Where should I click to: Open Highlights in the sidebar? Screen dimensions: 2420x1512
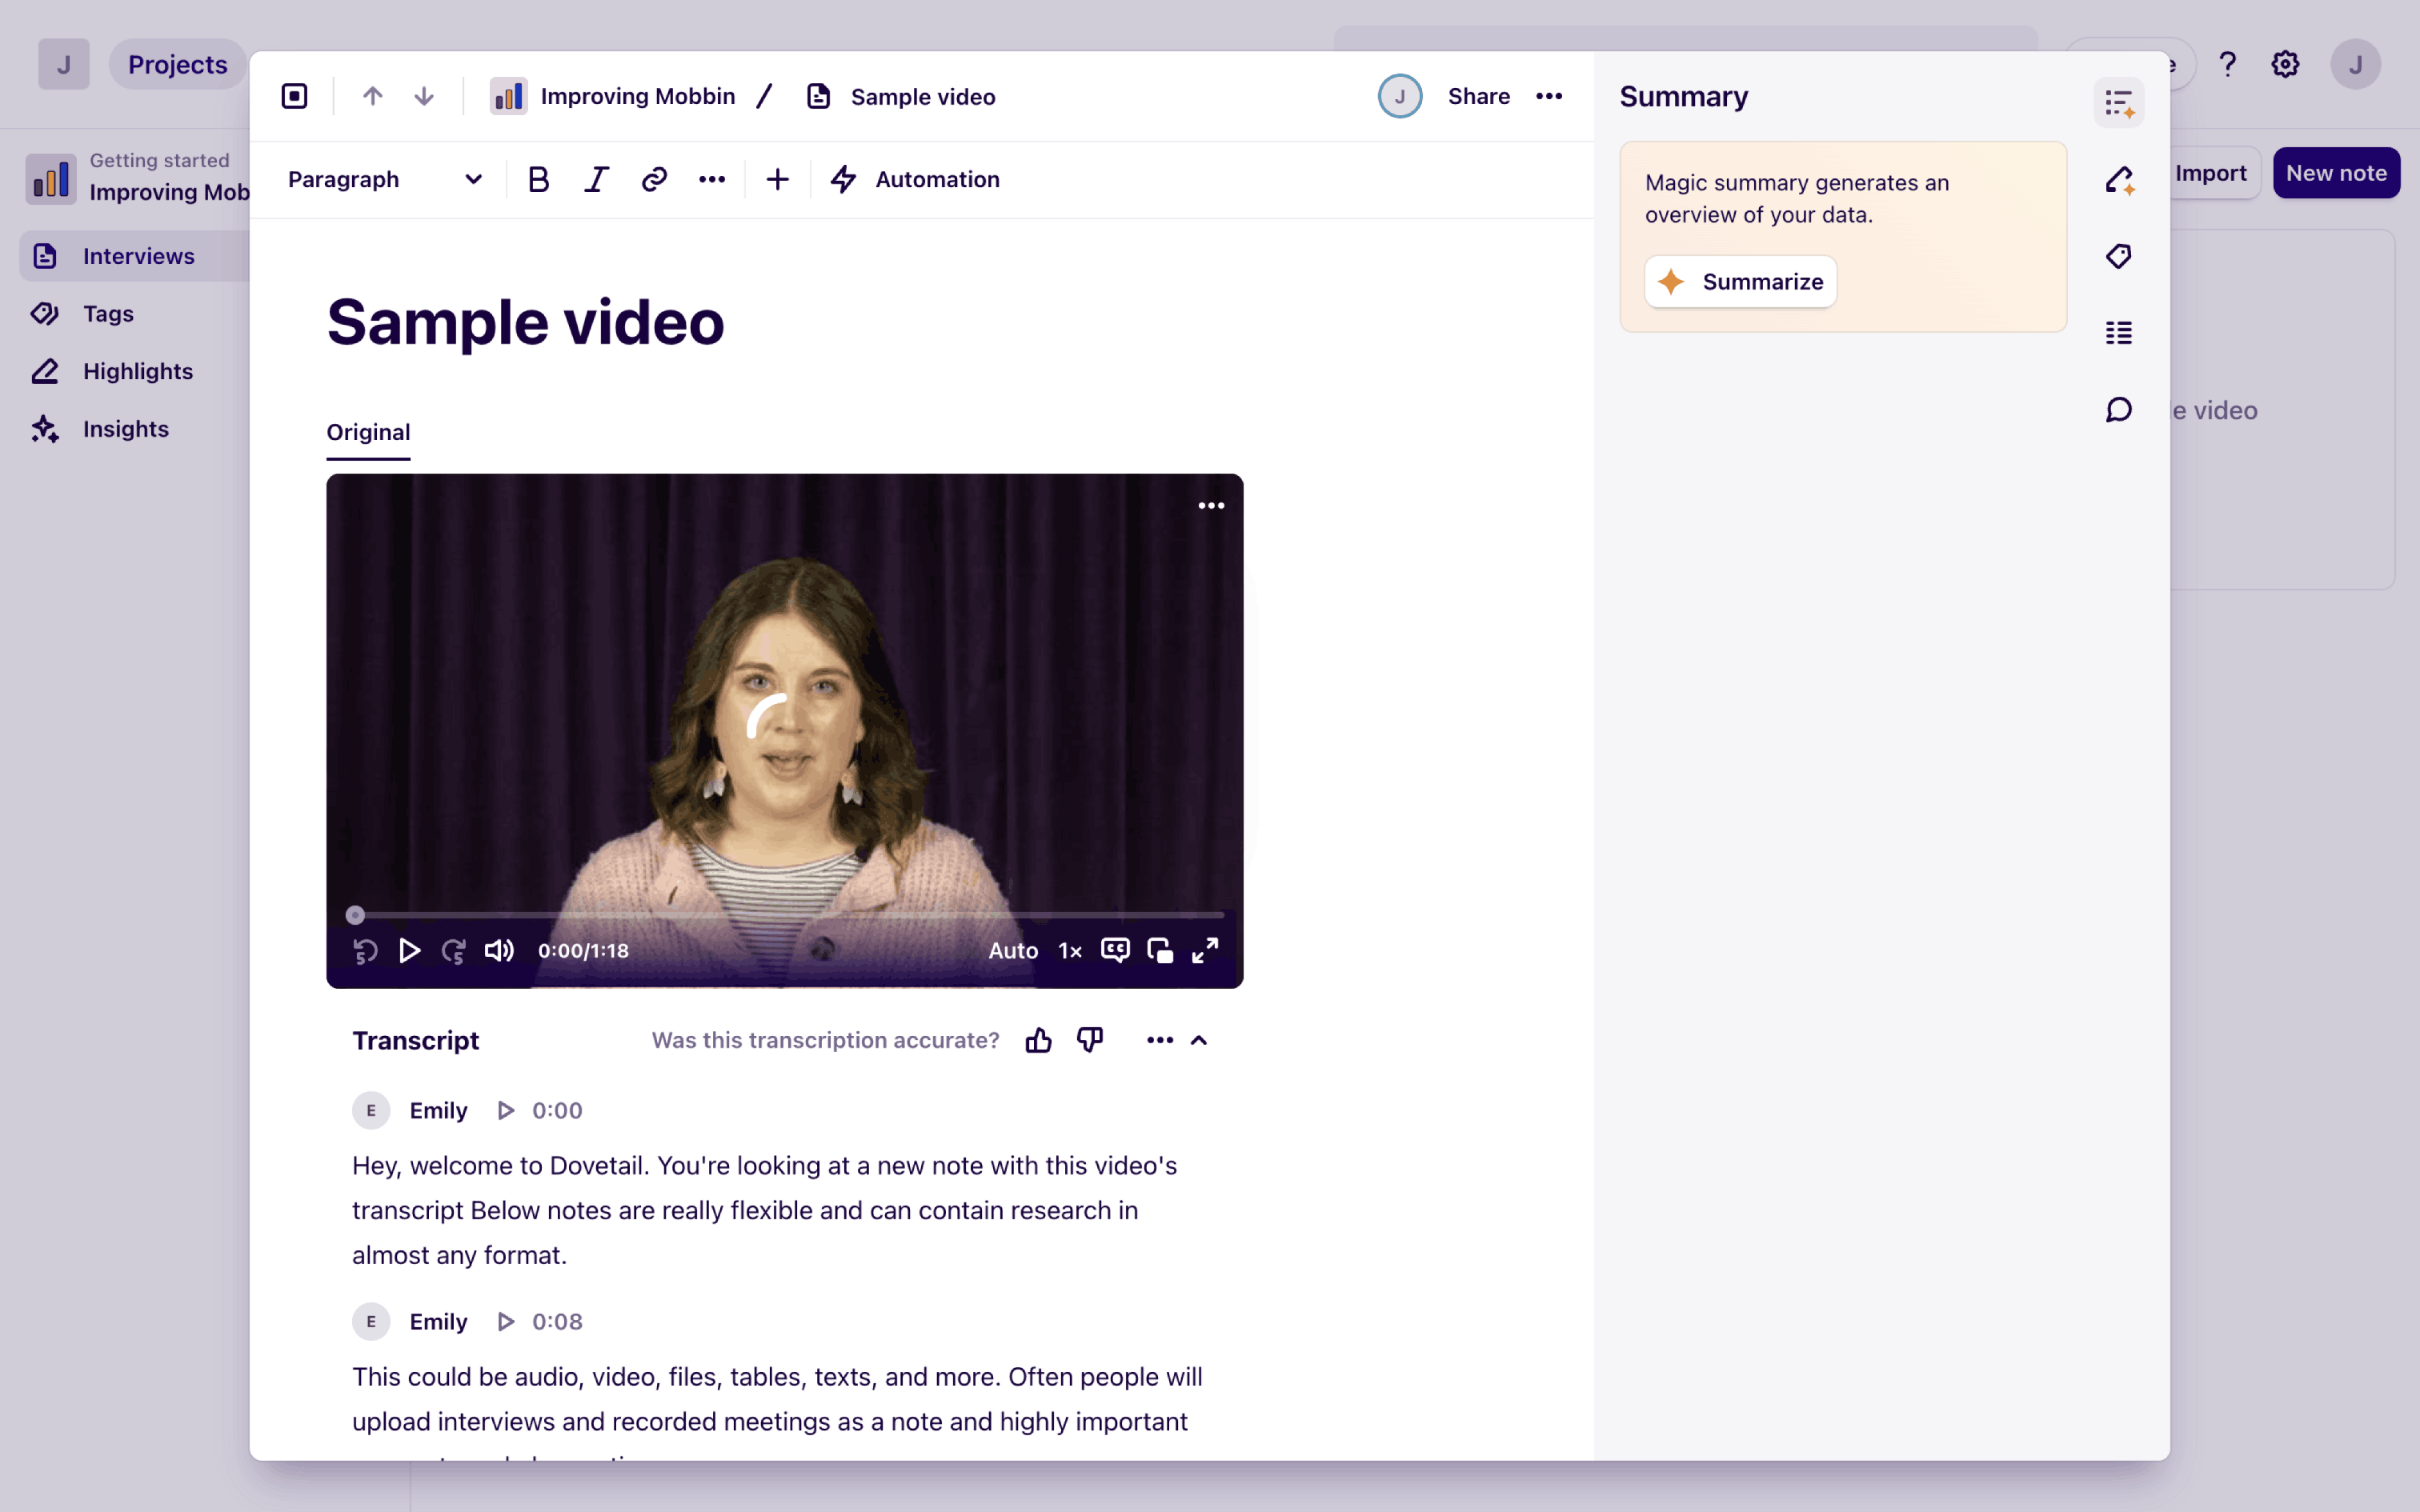tap(137, 371)
